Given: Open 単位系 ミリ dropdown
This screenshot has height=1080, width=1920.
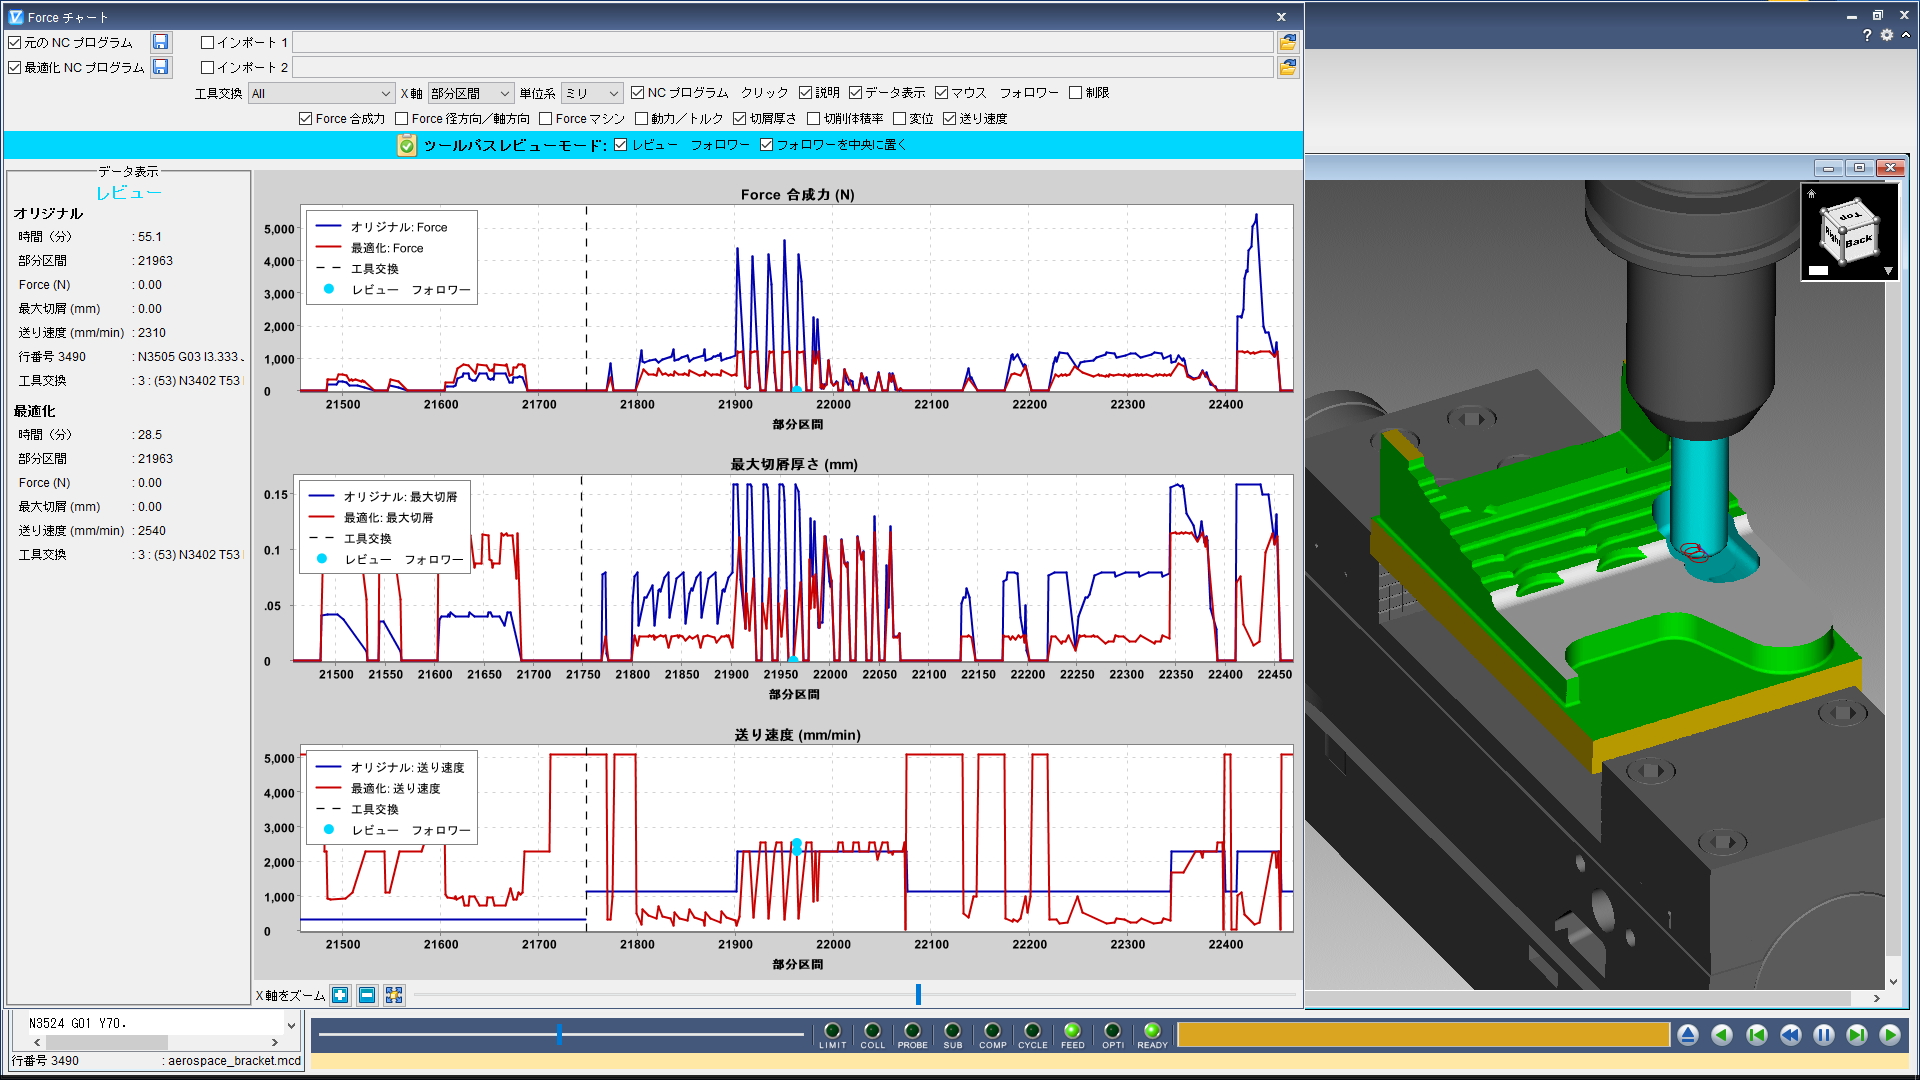Looking at the screenshot, I should 592,93.
